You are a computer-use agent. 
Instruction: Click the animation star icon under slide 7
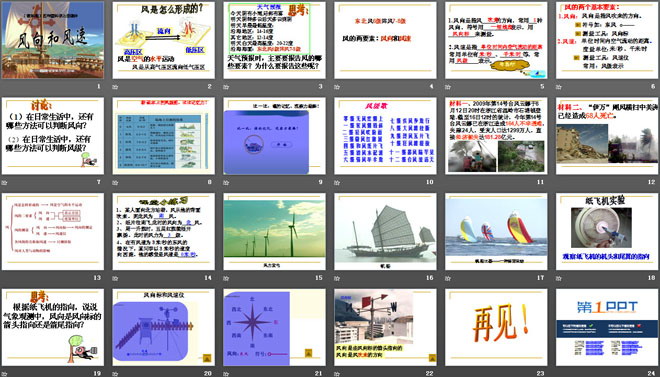pyautogui.click(x=4, y=183)
